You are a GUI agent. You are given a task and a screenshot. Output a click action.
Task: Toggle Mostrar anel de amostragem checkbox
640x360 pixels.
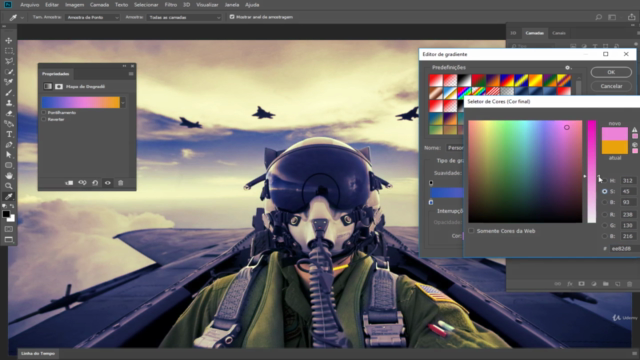tap(232, 17)
